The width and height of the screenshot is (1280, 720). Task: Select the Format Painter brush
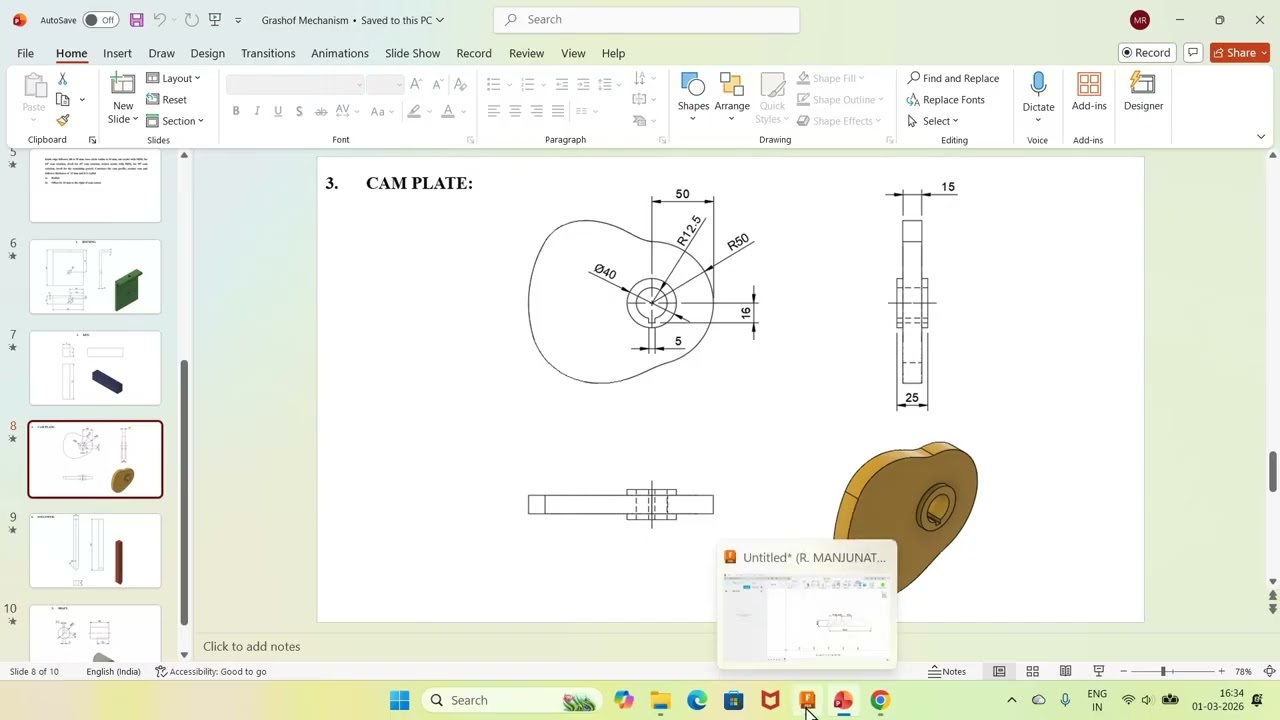62,120
